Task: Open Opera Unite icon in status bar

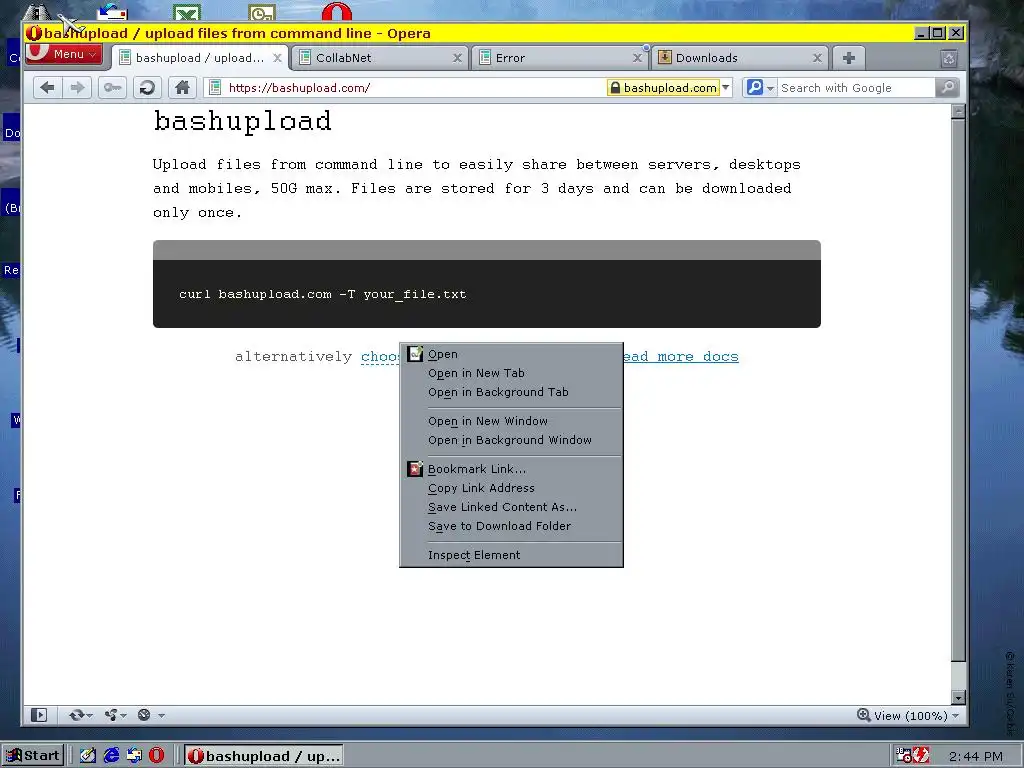Action: click(111, 715)
